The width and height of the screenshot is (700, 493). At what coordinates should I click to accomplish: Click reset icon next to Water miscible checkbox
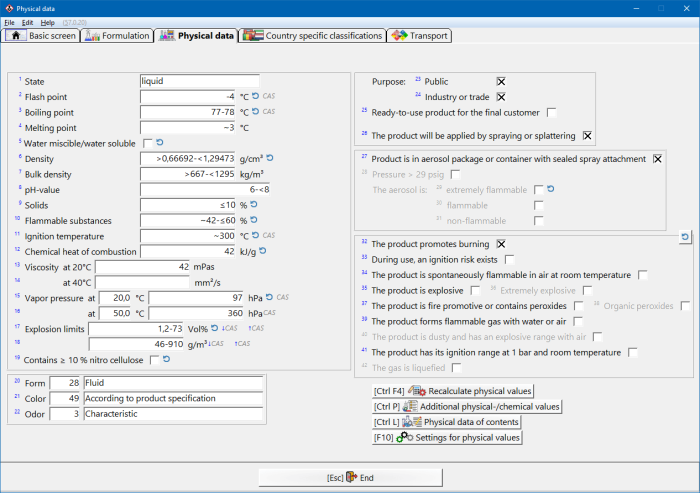(161, 143)
